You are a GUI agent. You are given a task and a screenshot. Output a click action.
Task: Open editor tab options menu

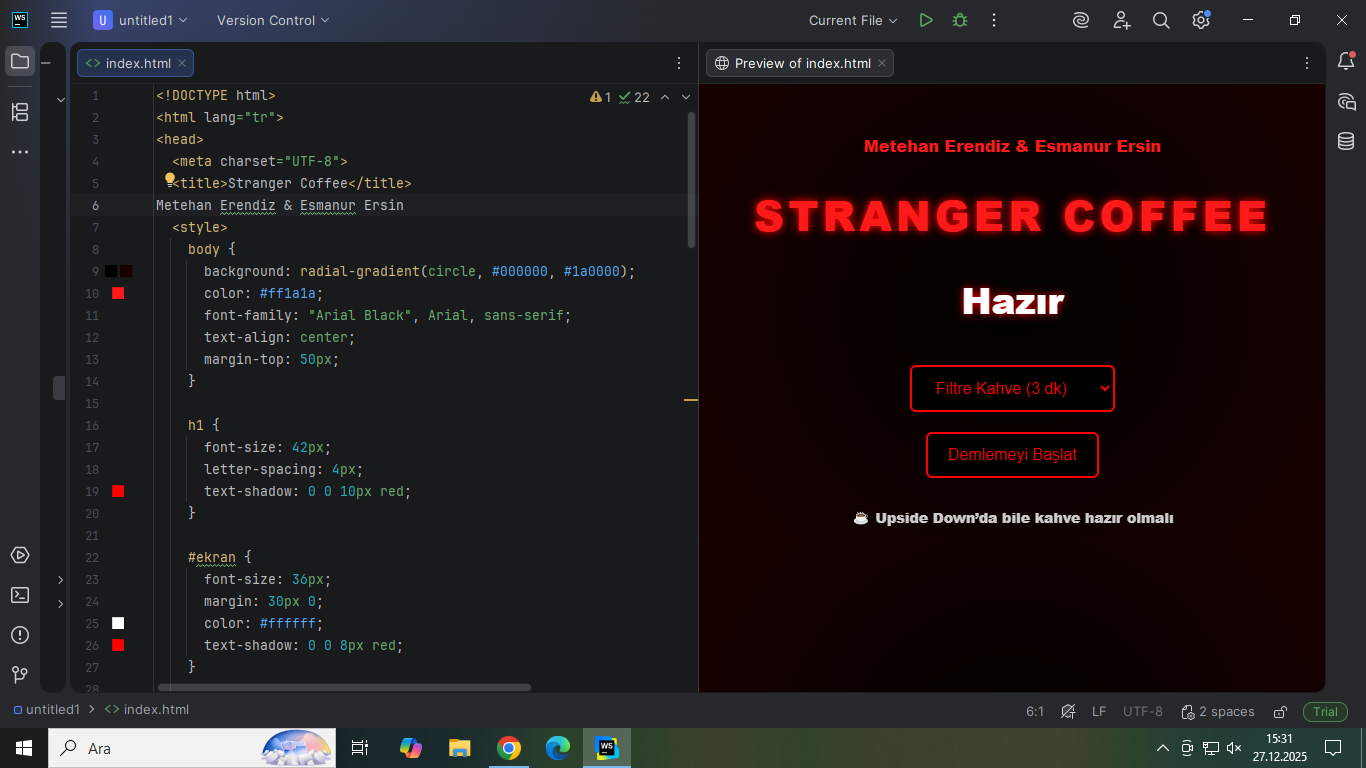point(679,63)
